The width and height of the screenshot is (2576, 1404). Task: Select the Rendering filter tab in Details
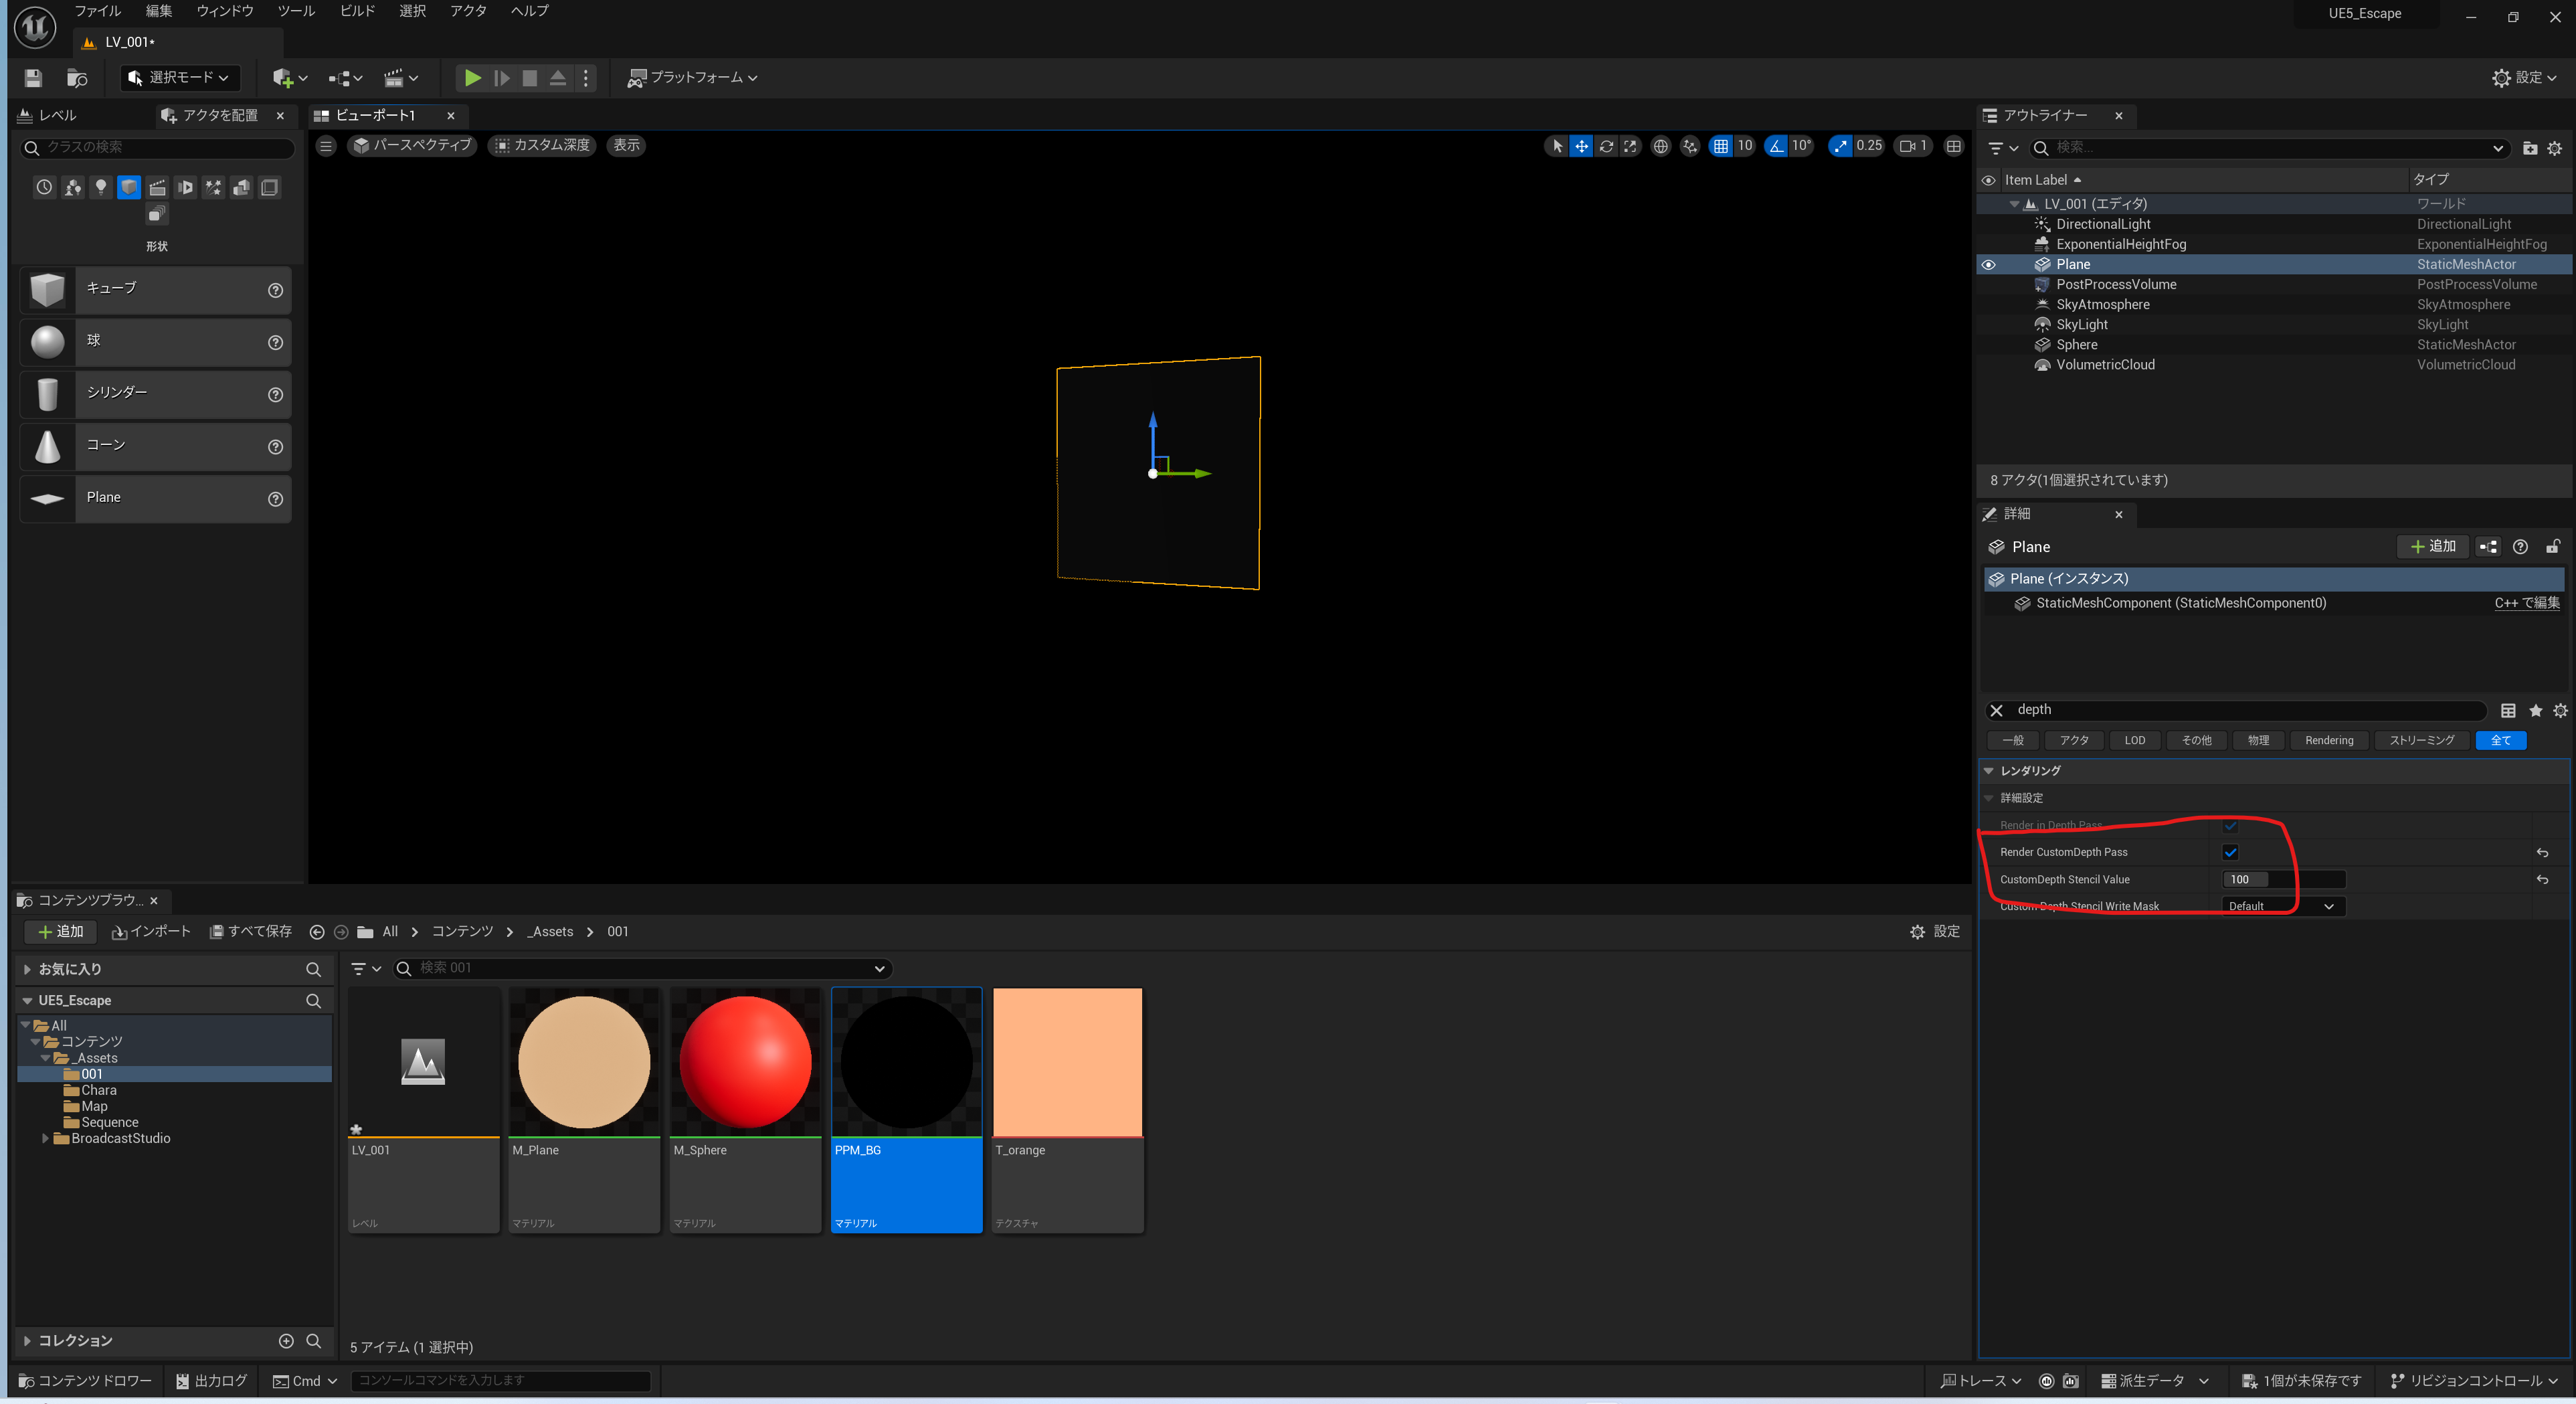(x=2328, y=740)
